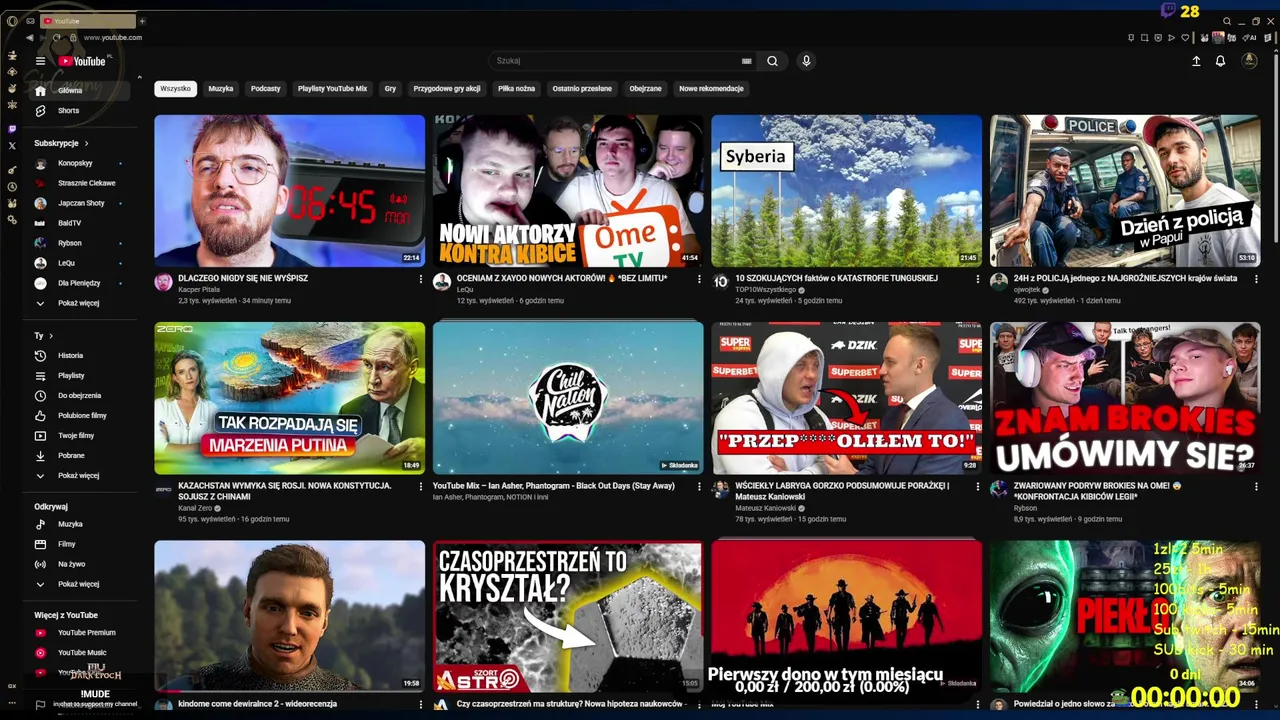Open options menu for 24H Z POLICJĄ video
Screen dimensions: 1280x720
click(x=1256, y=280)
